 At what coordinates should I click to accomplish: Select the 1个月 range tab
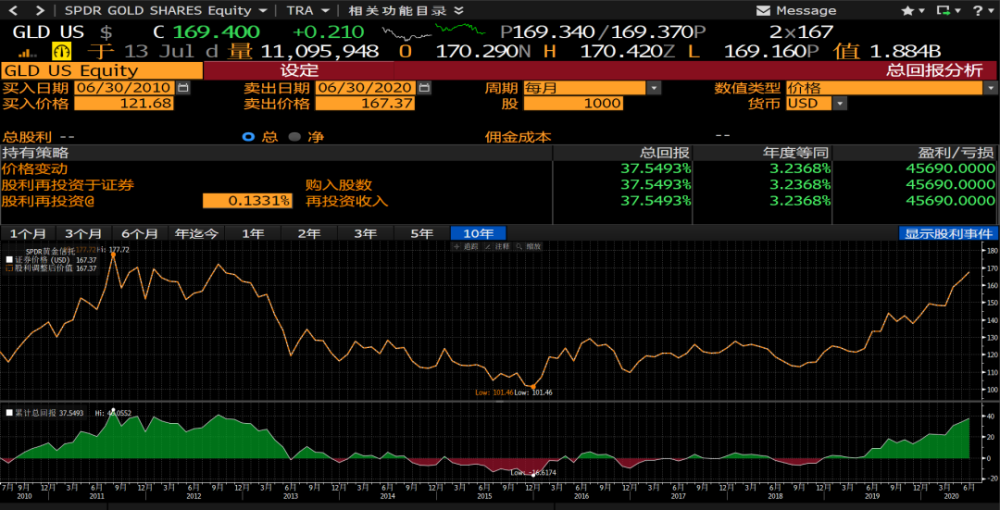coord(27,233)
